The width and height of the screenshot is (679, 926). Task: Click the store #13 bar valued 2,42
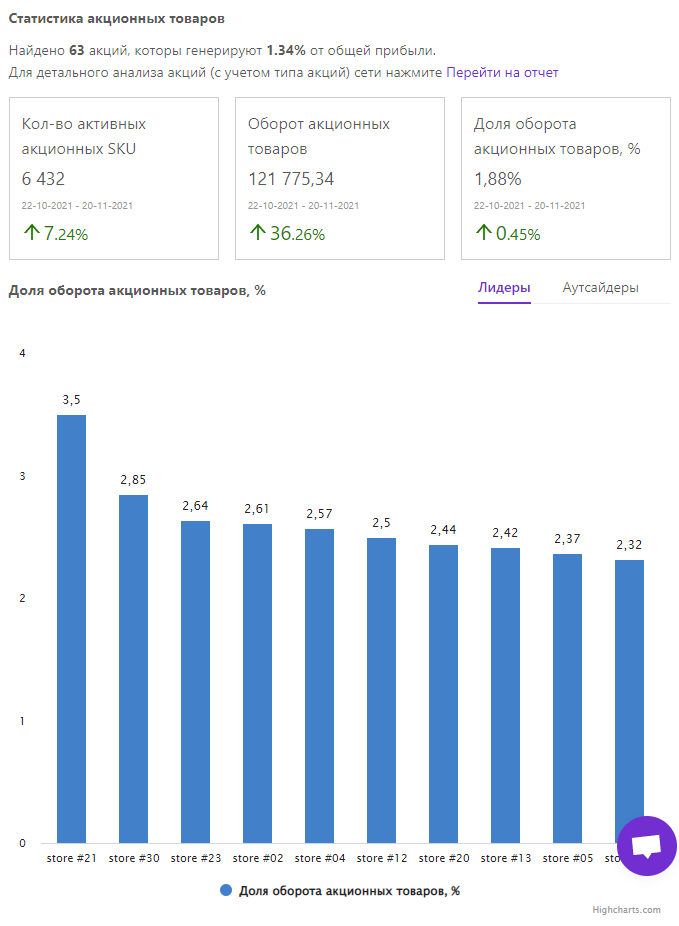[505, 695]
